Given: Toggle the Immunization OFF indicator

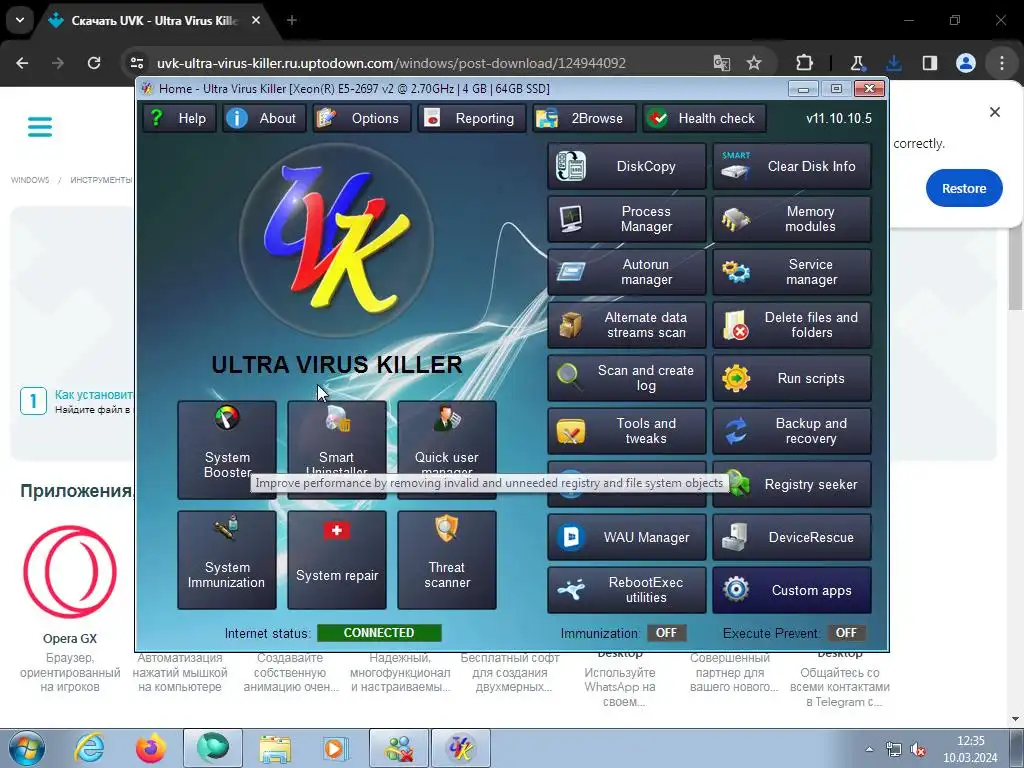Looking at the screenshot, I should [x=666, y=633].
